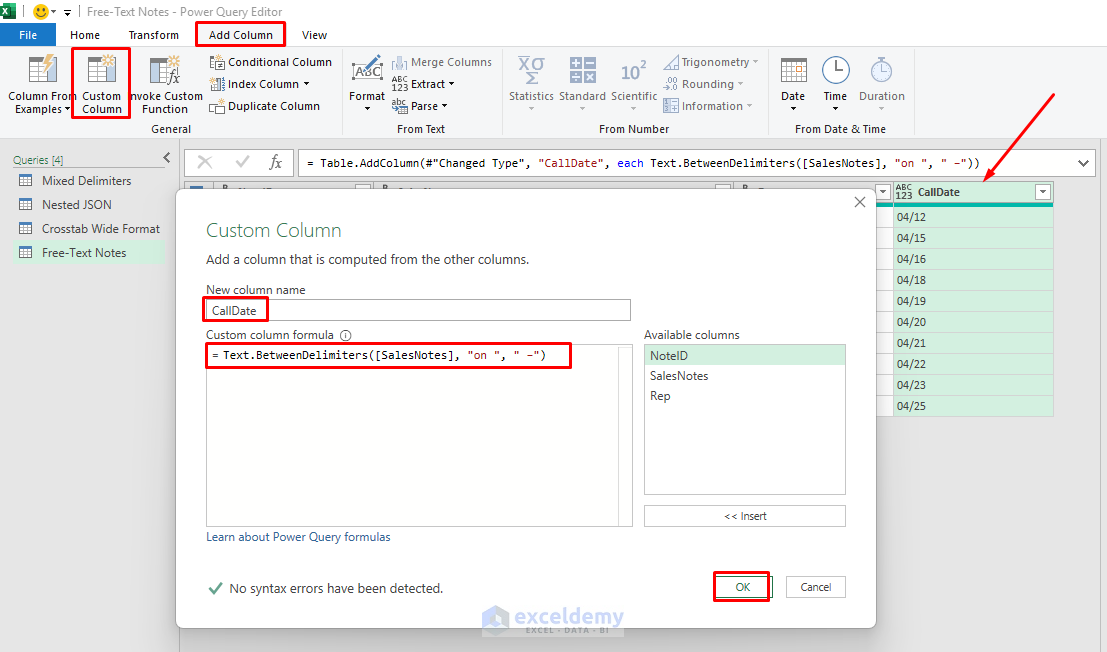The width and height of the screenshot is (1107, 652).
Task: Cancel formula bar edit (X)
Action: click(x=205, y=163)
